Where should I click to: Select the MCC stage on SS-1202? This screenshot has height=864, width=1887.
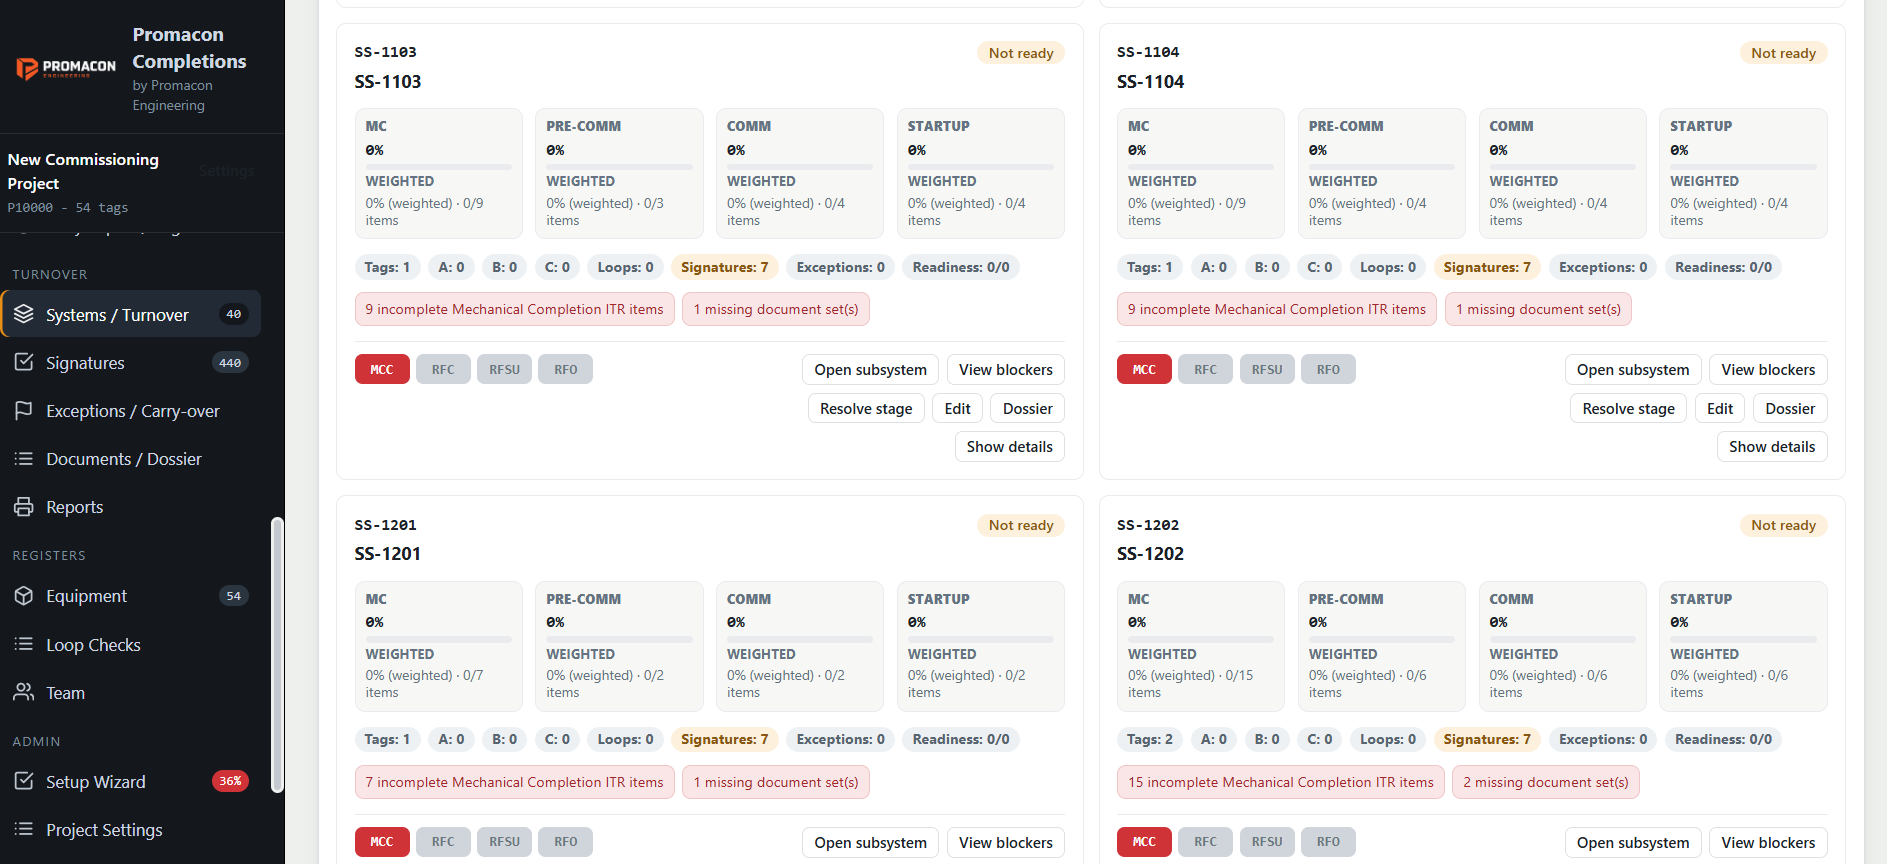click(x=1144, y=842)
